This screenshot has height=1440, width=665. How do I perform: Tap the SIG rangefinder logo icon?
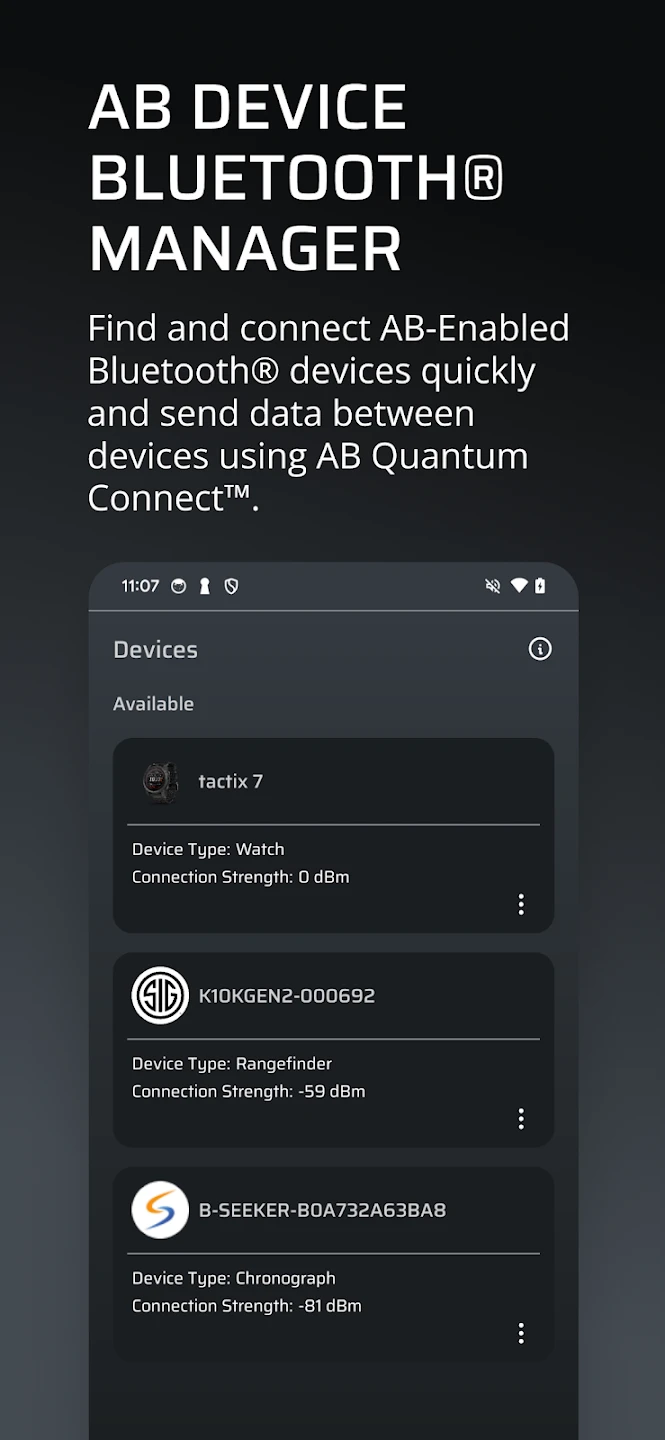pyautogui.click(x=160, y=995)
